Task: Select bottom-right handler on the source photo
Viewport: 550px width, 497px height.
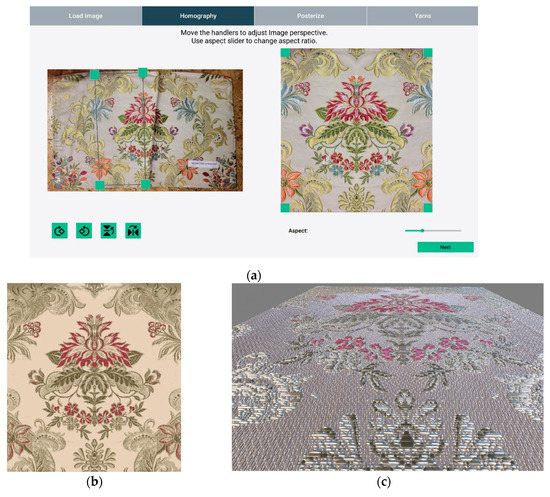Action: (146, 184)
